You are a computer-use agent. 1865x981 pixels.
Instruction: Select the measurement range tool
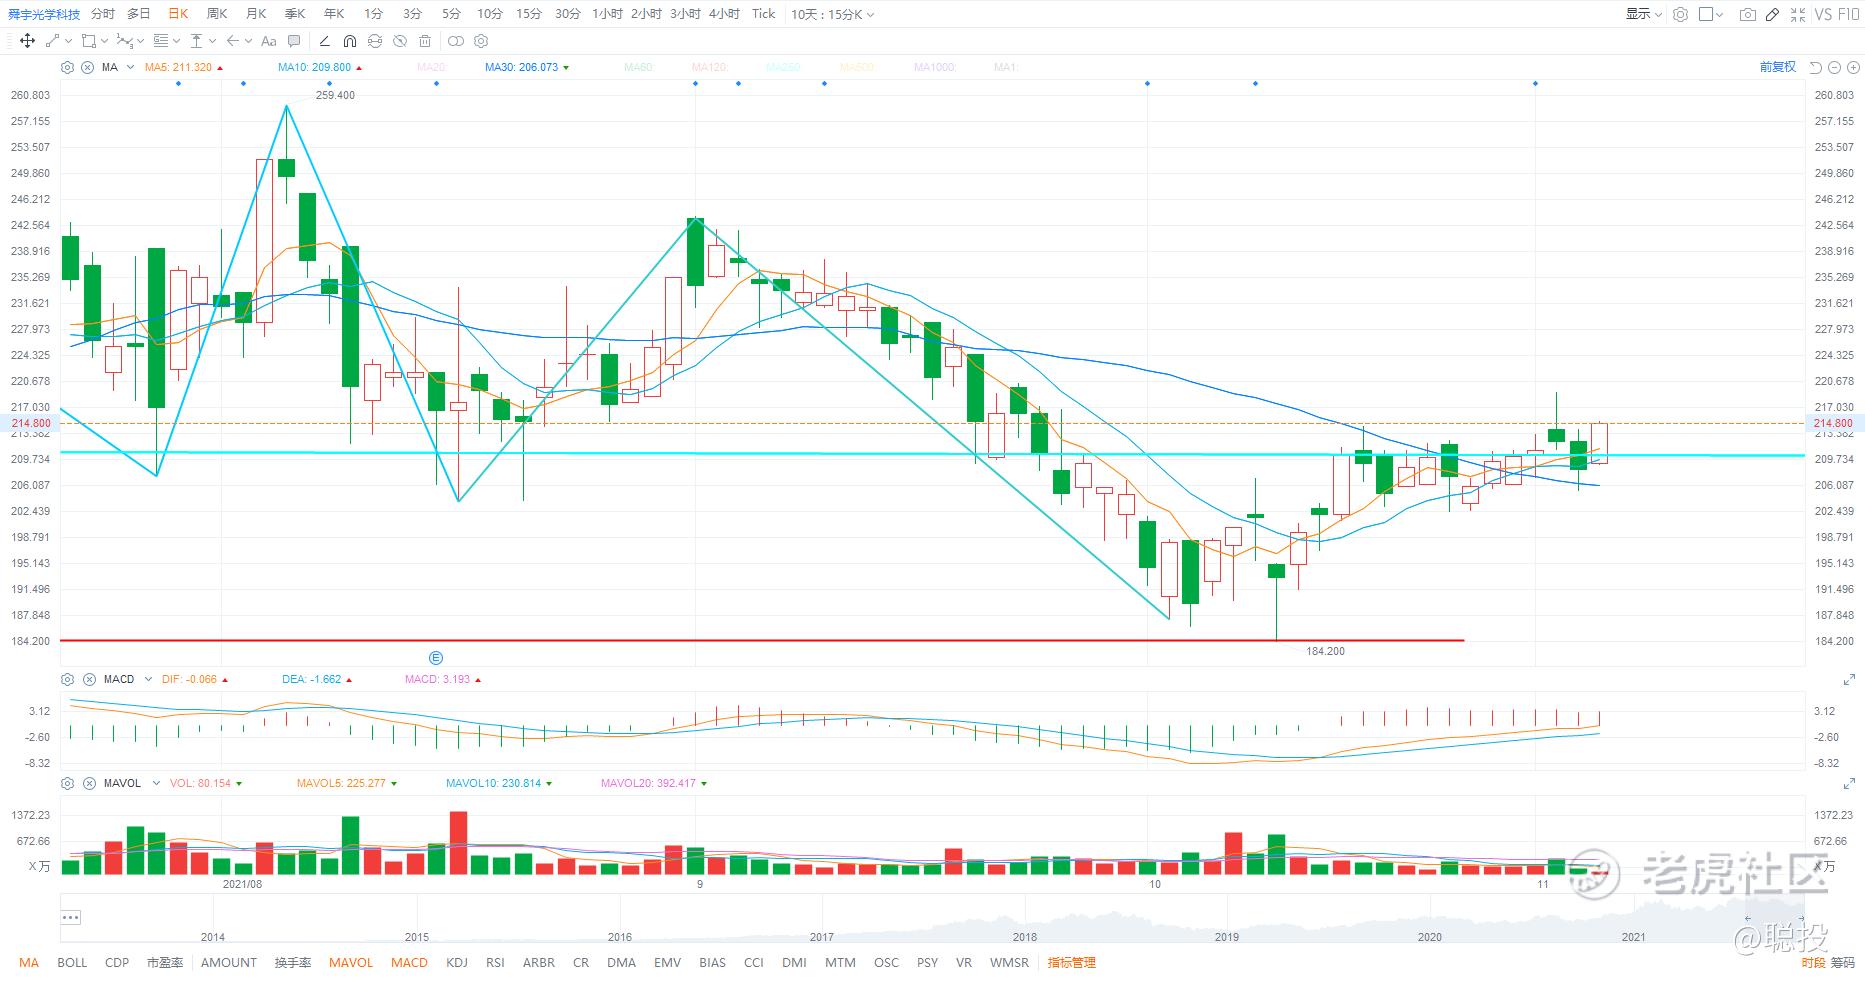pos(196,41)
